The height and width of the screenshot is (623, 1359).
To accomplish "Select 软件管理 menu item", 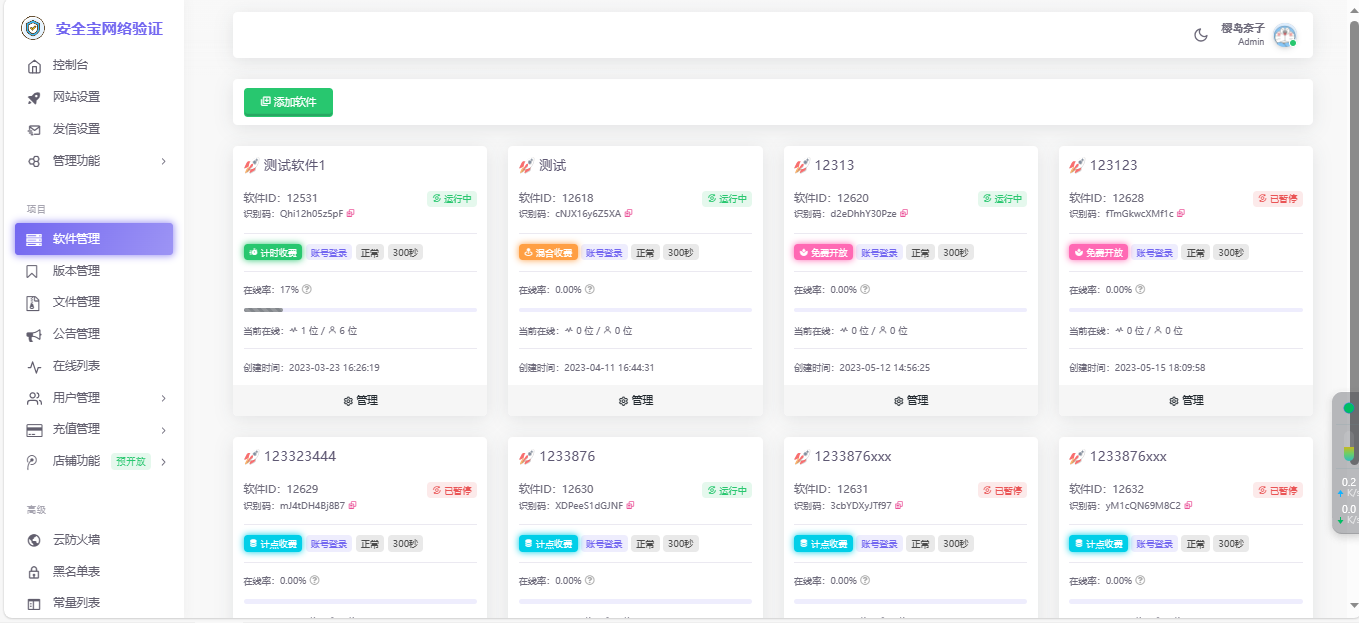I will coord(94,239).
